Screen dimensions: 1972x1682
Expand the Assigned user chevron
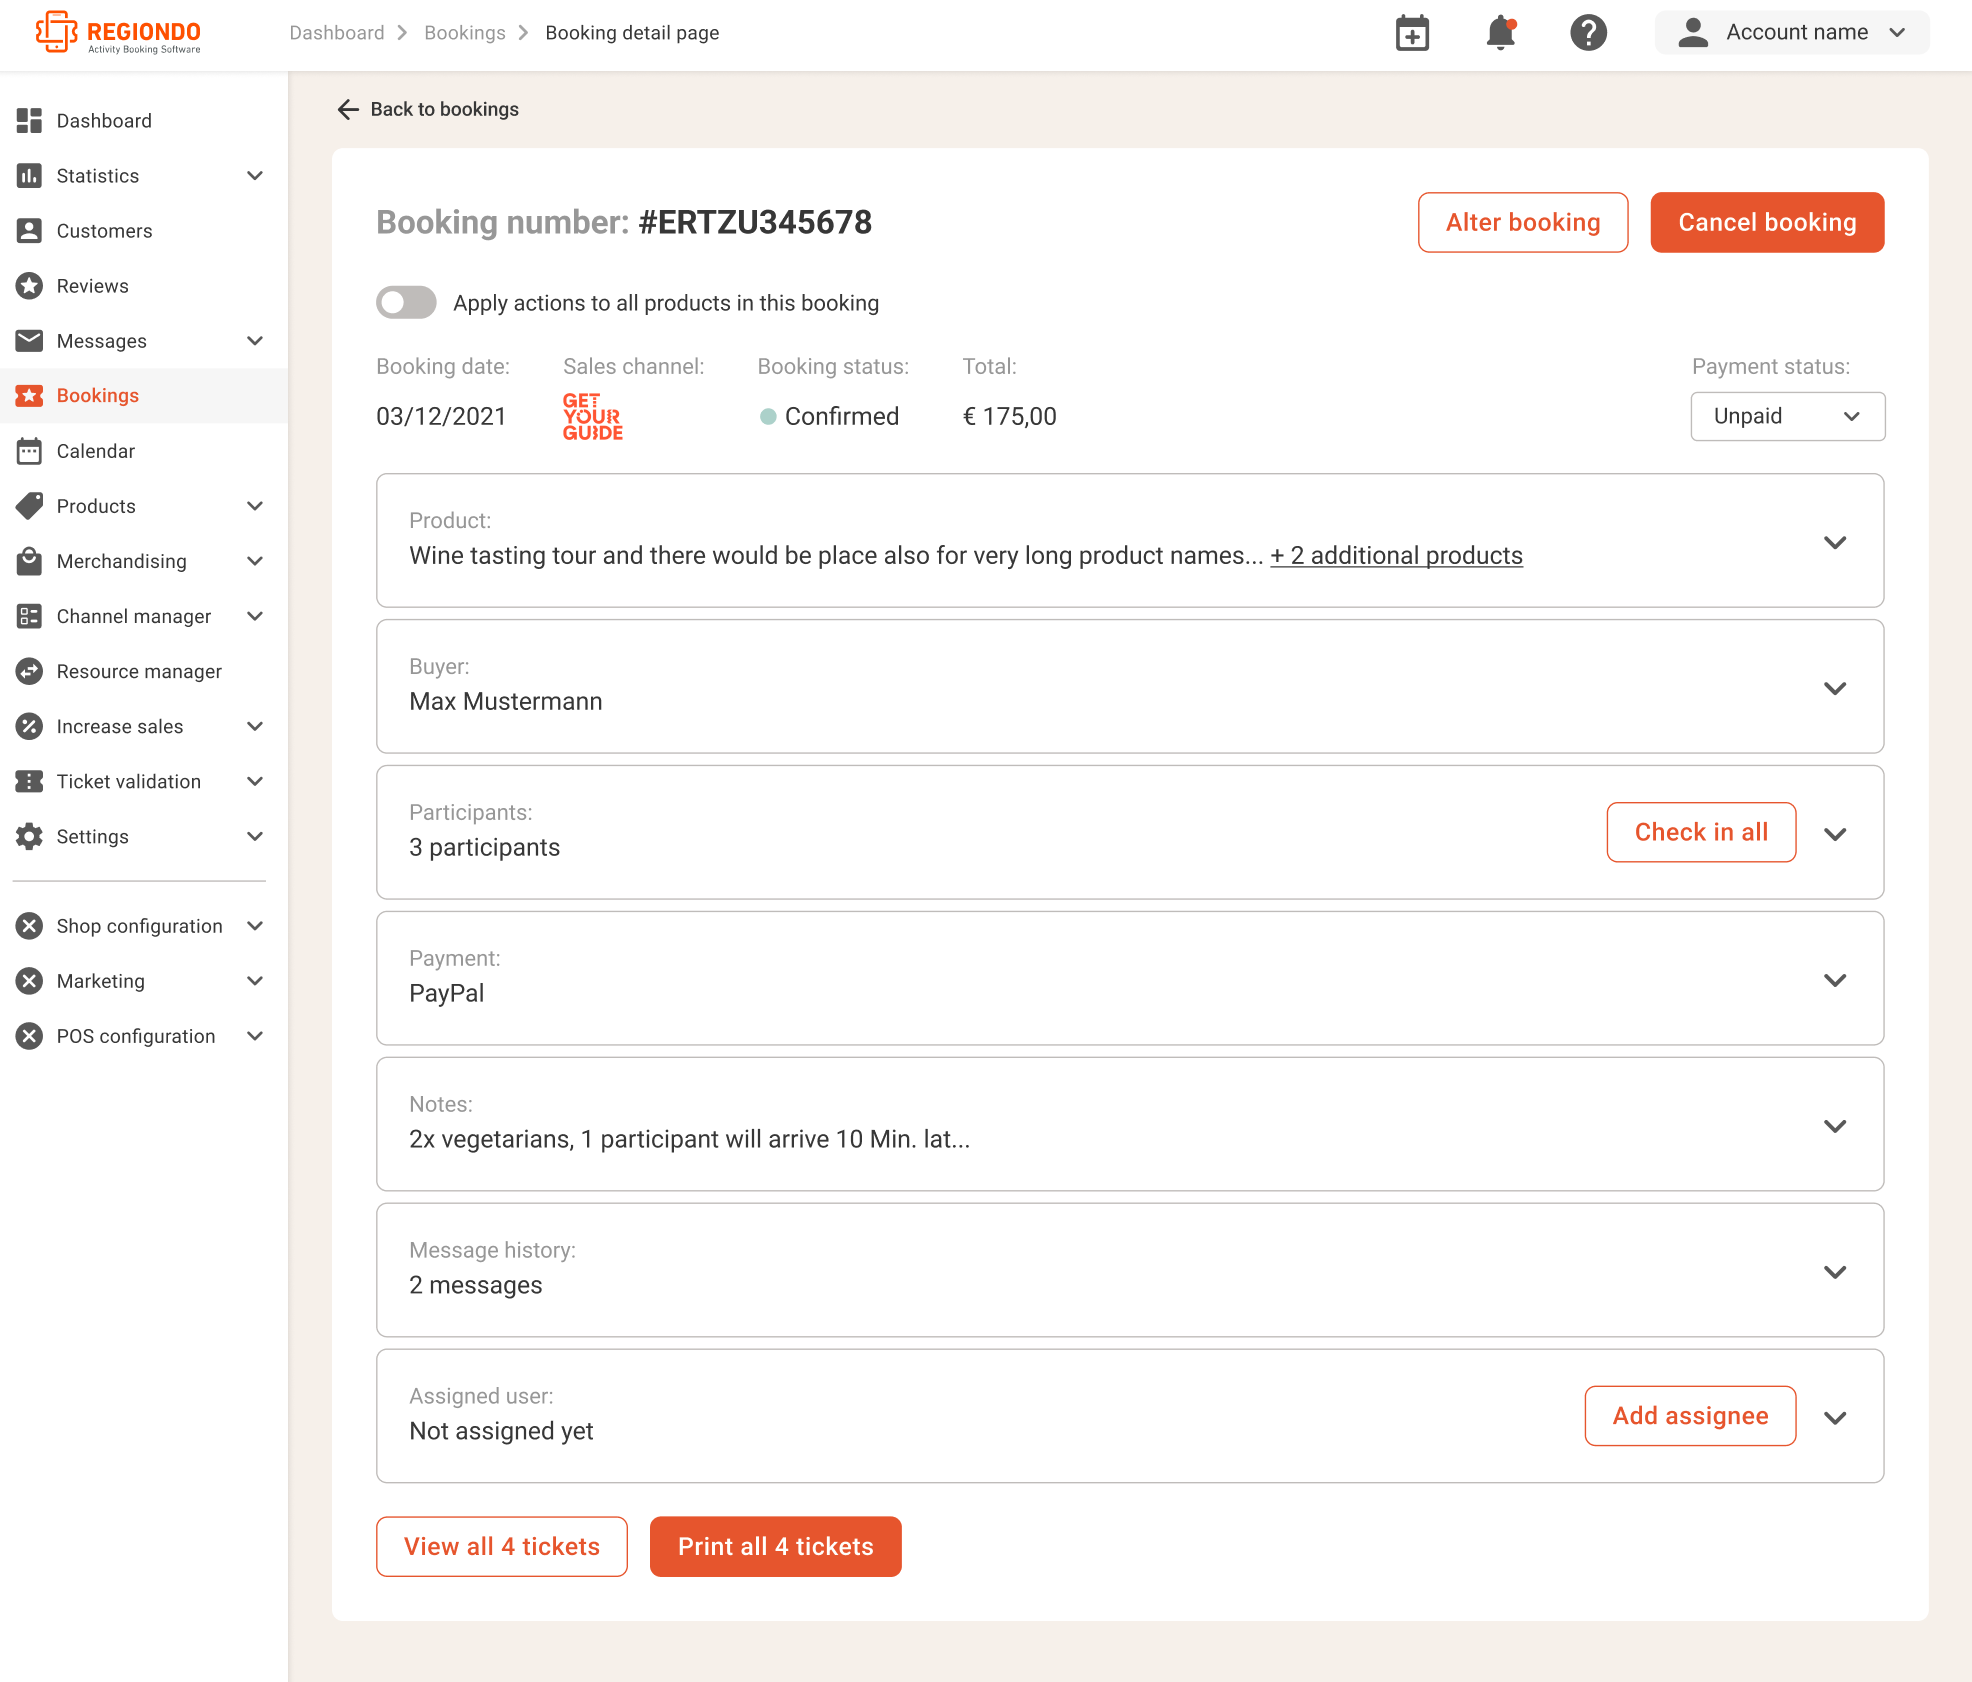tap(1834, 1418)
